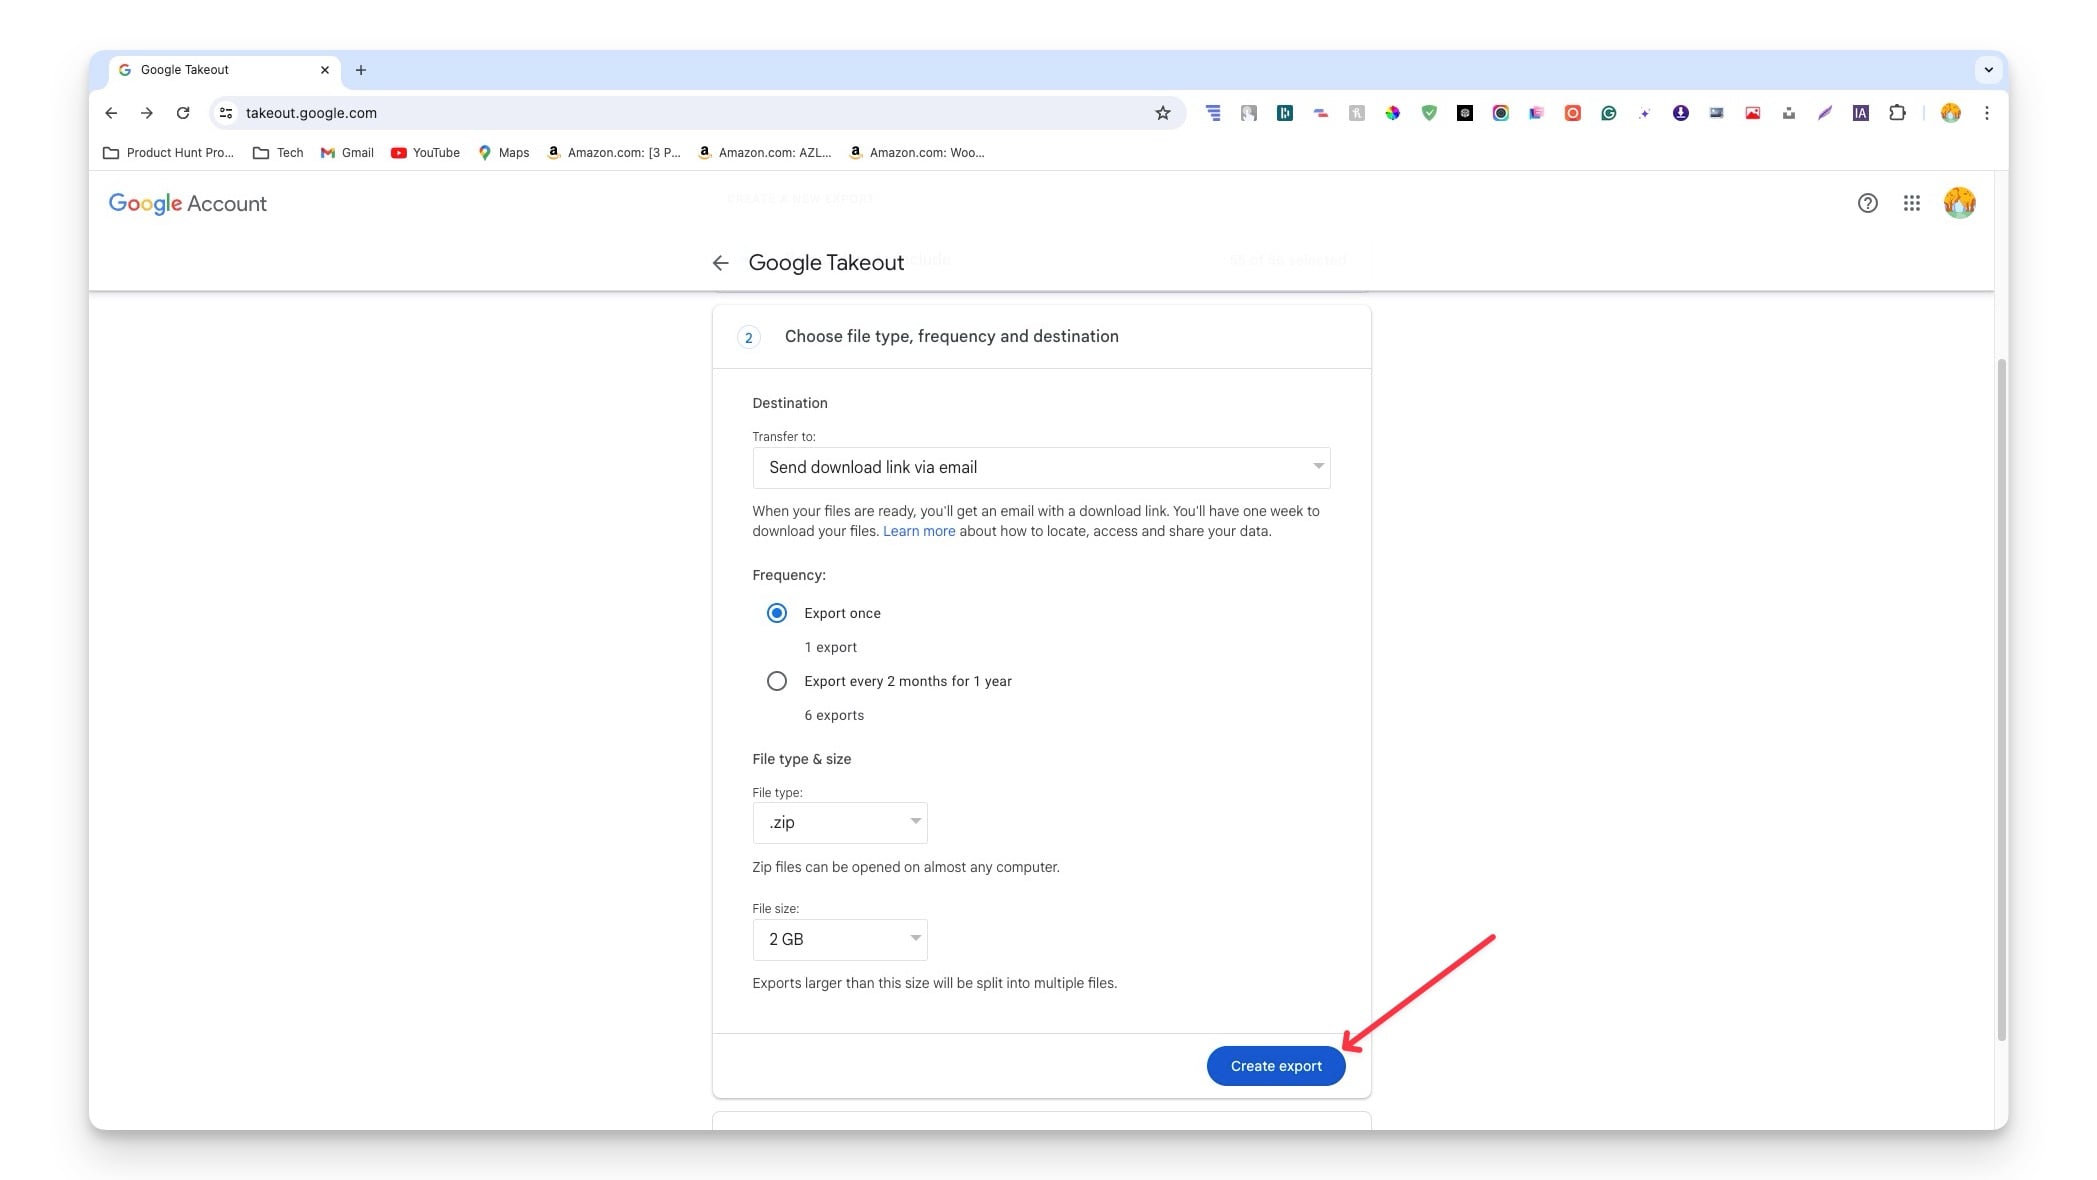Go back with the browser back arrow
Image resolution: width=2097 pixels, height=1180 pixels.
pos(111,113)
